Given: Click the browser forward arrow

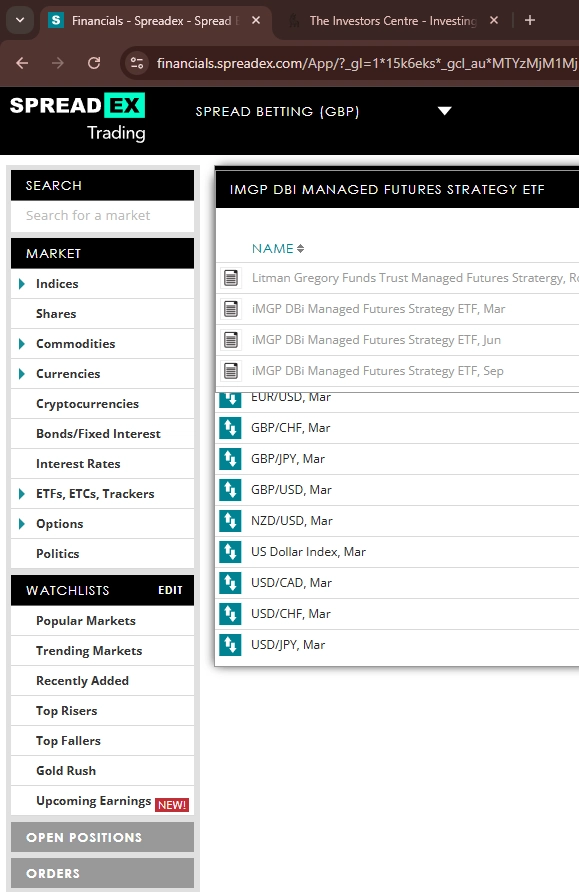Looking at the screenshot, I should (57, 63).
